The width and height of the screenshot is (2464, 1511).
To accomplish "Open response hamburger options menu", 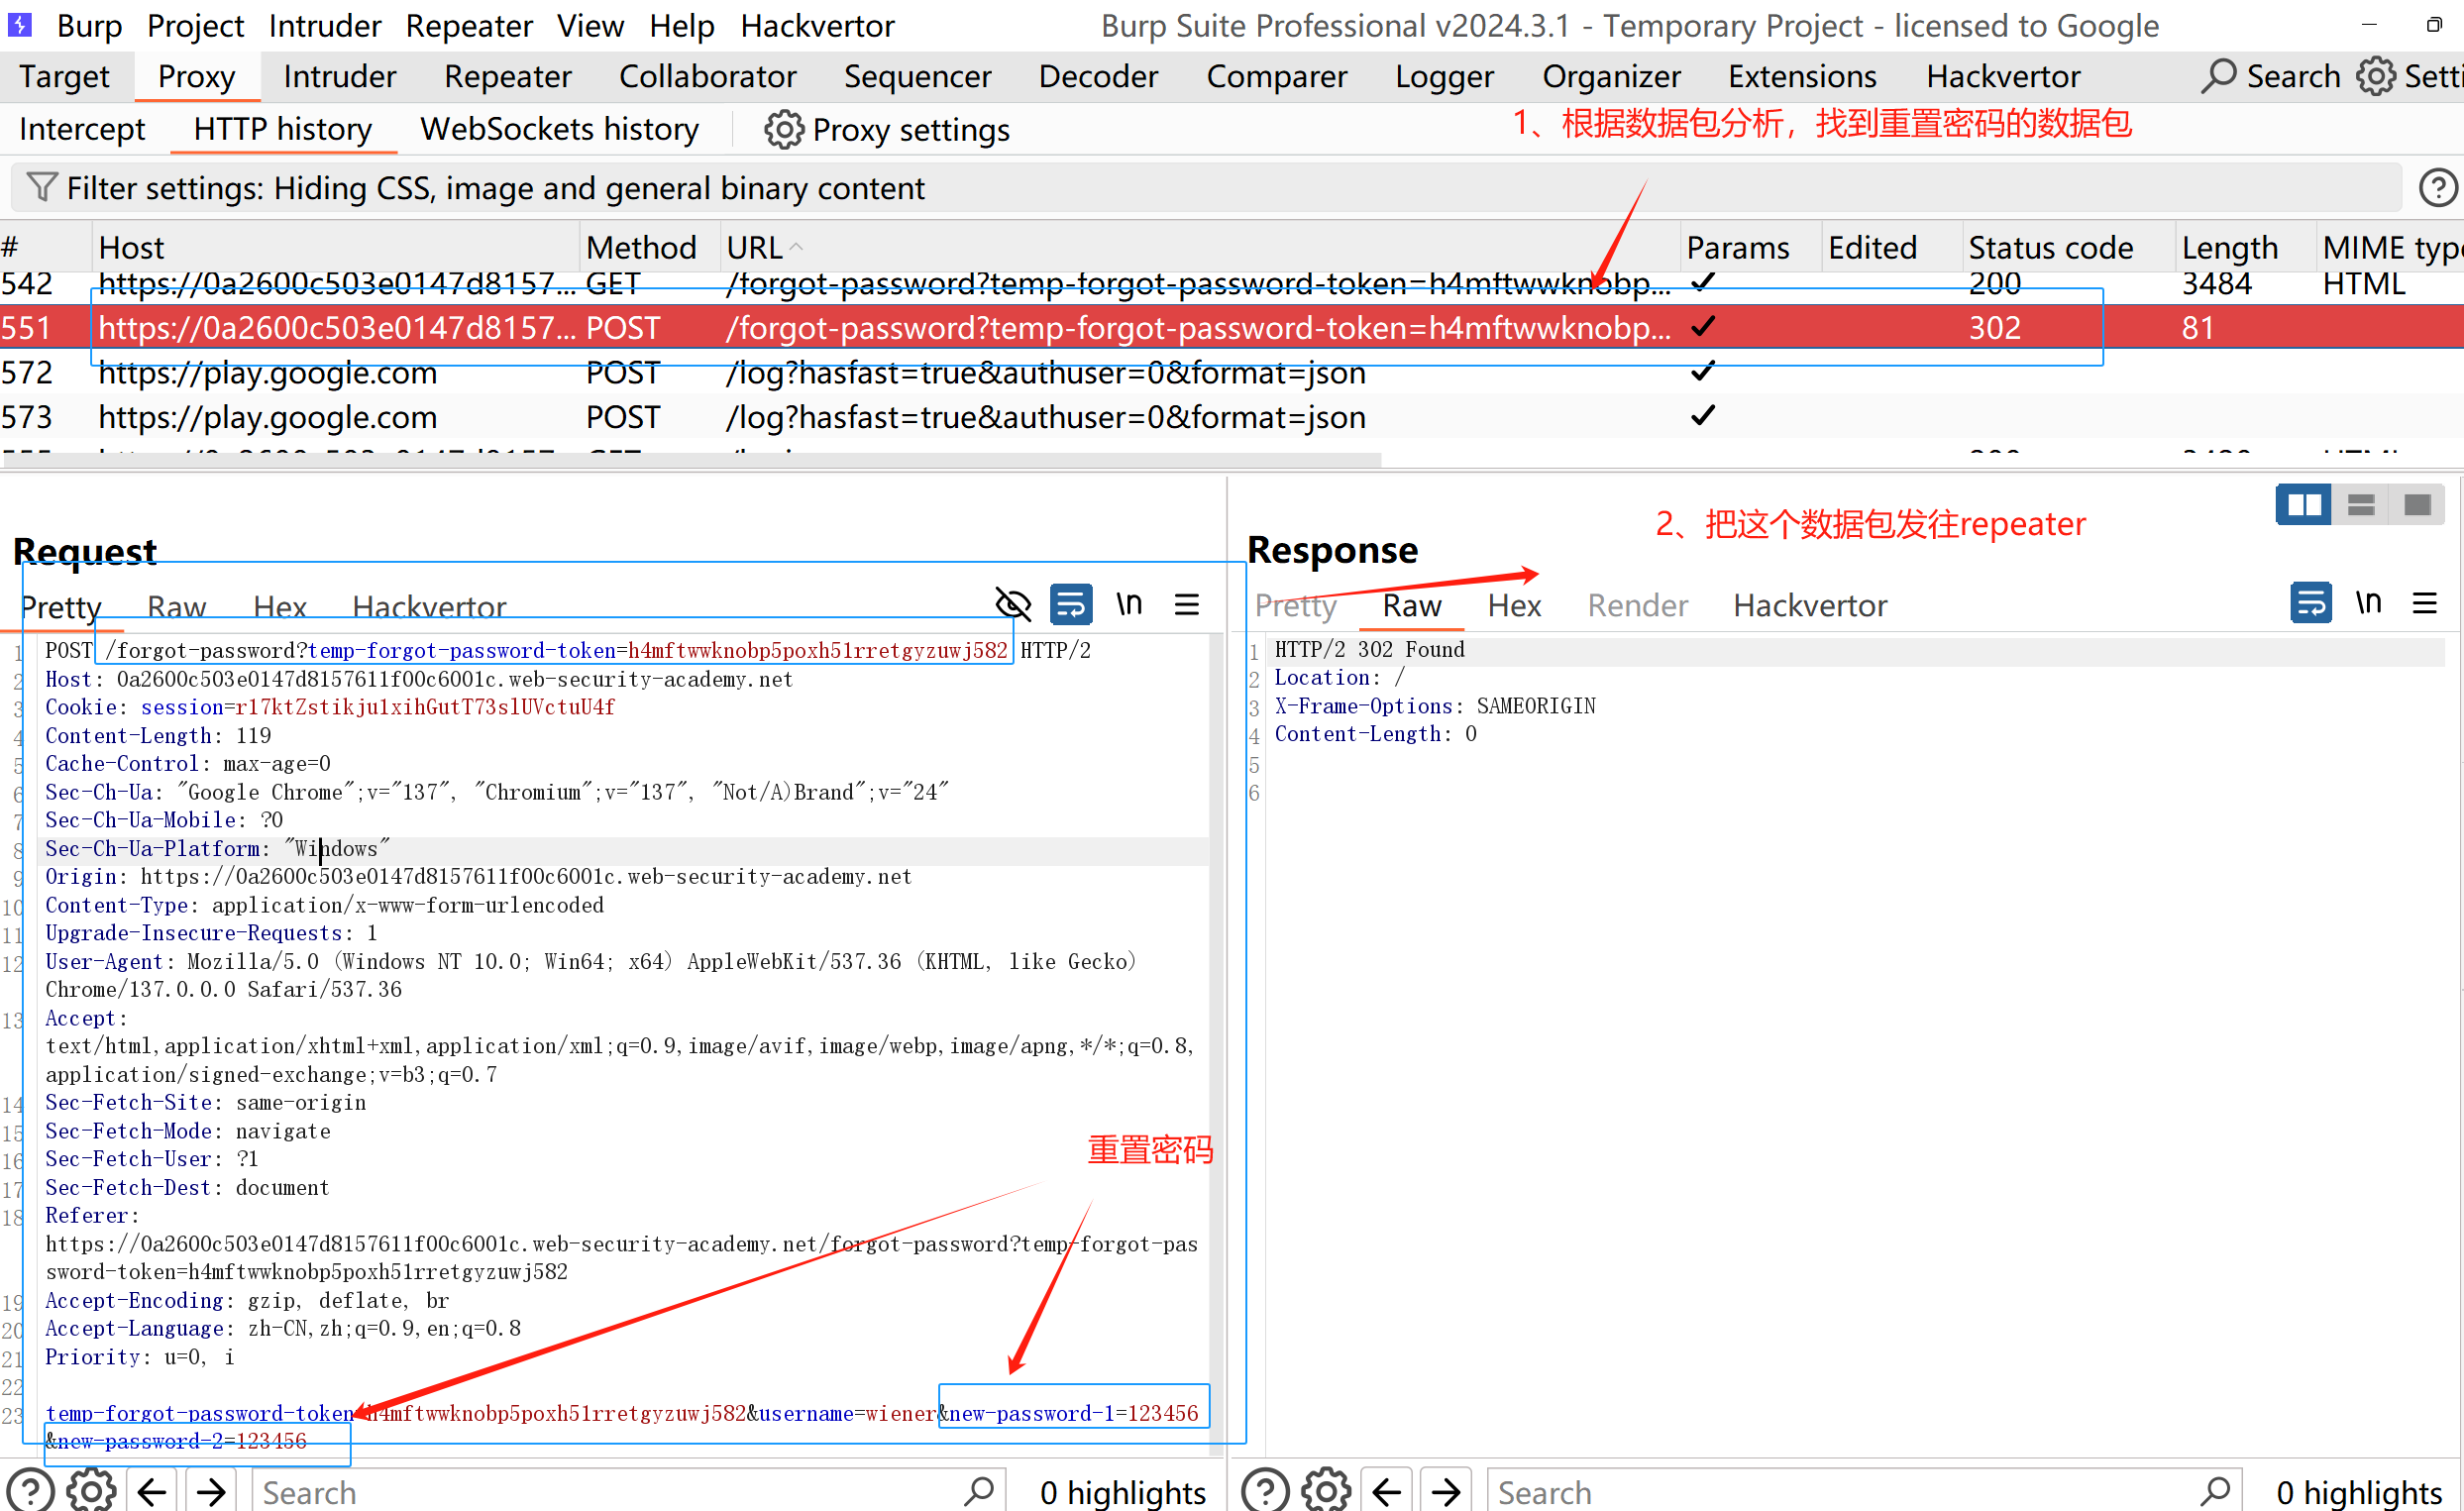I will coord(2424,602).
